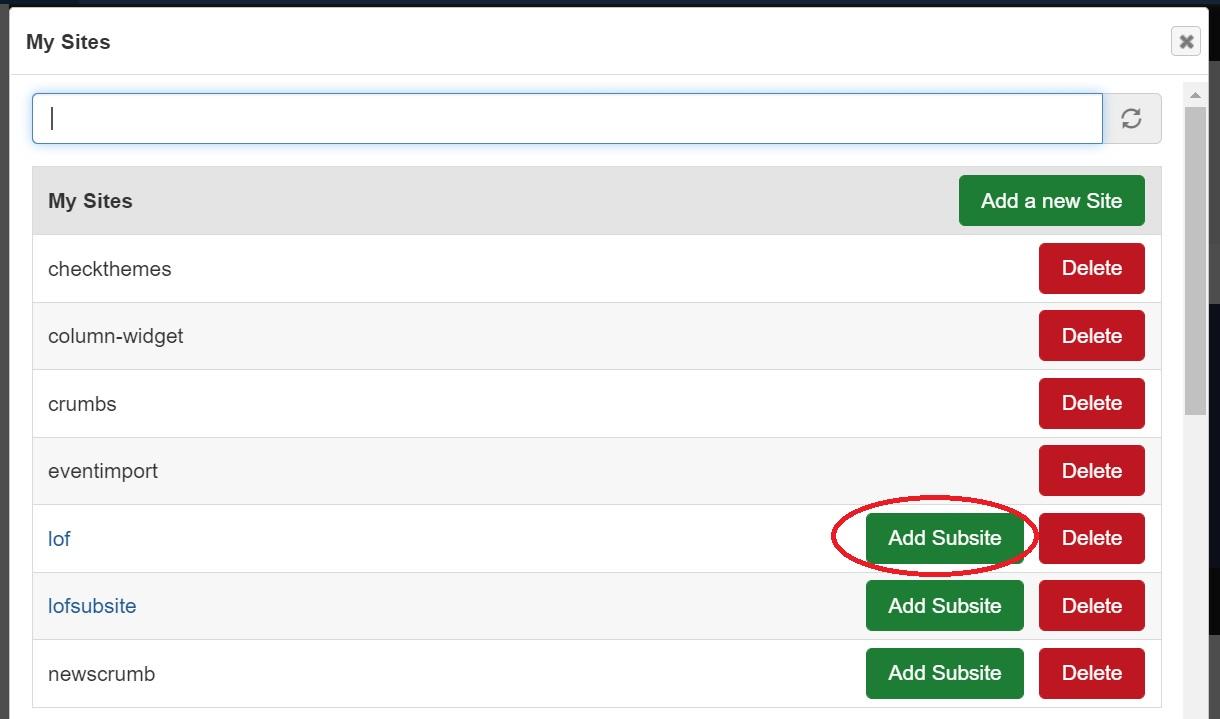Select the crumbs row text

(x=82, y=404)
